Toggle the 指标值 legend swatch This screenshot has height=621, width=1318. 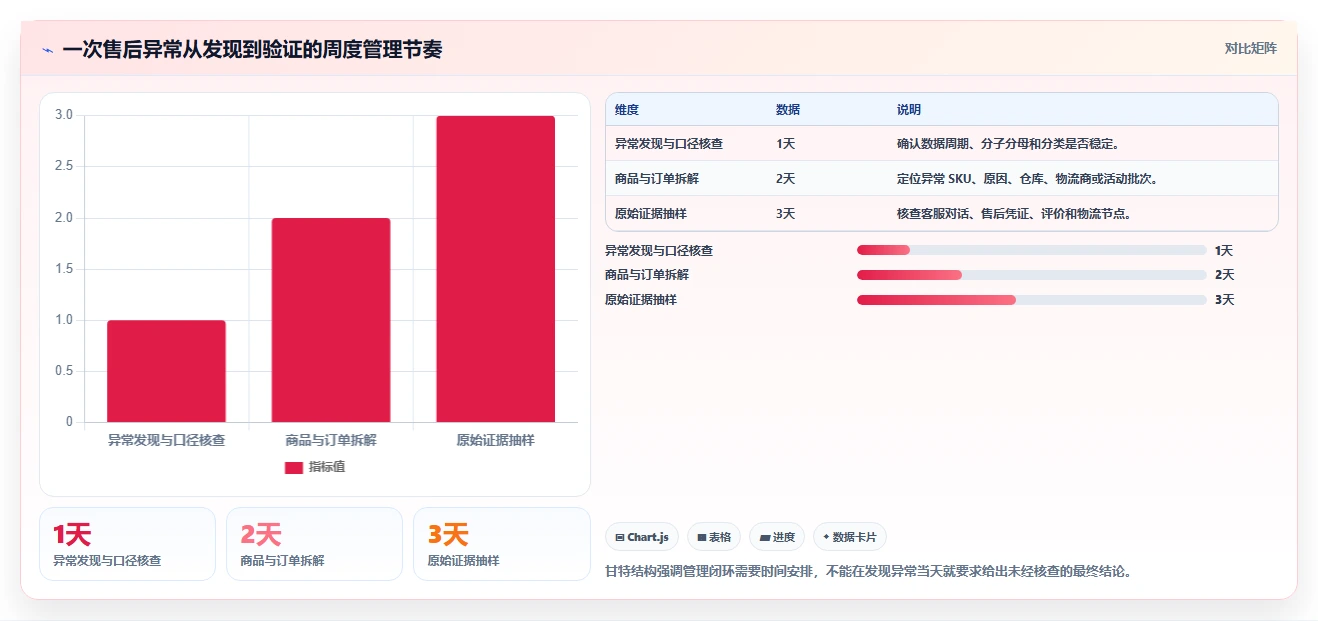tap(293, 467)
